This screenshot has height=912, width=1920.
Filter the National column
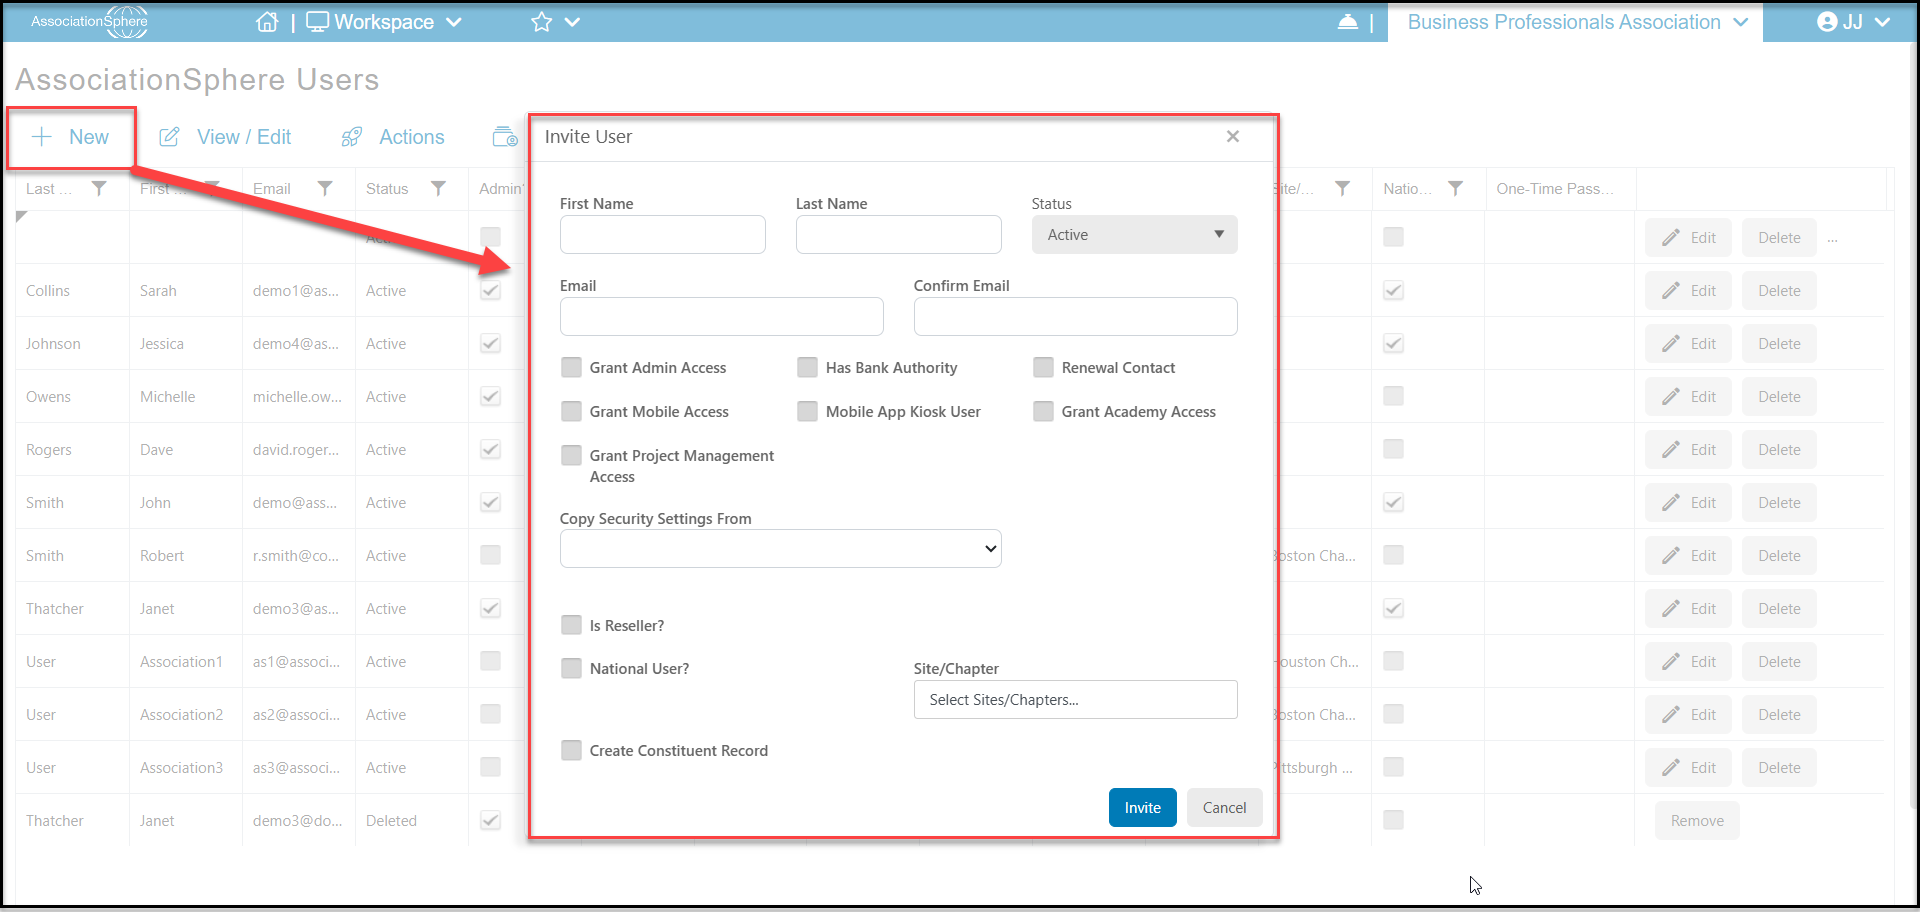tap(1456, 188)
